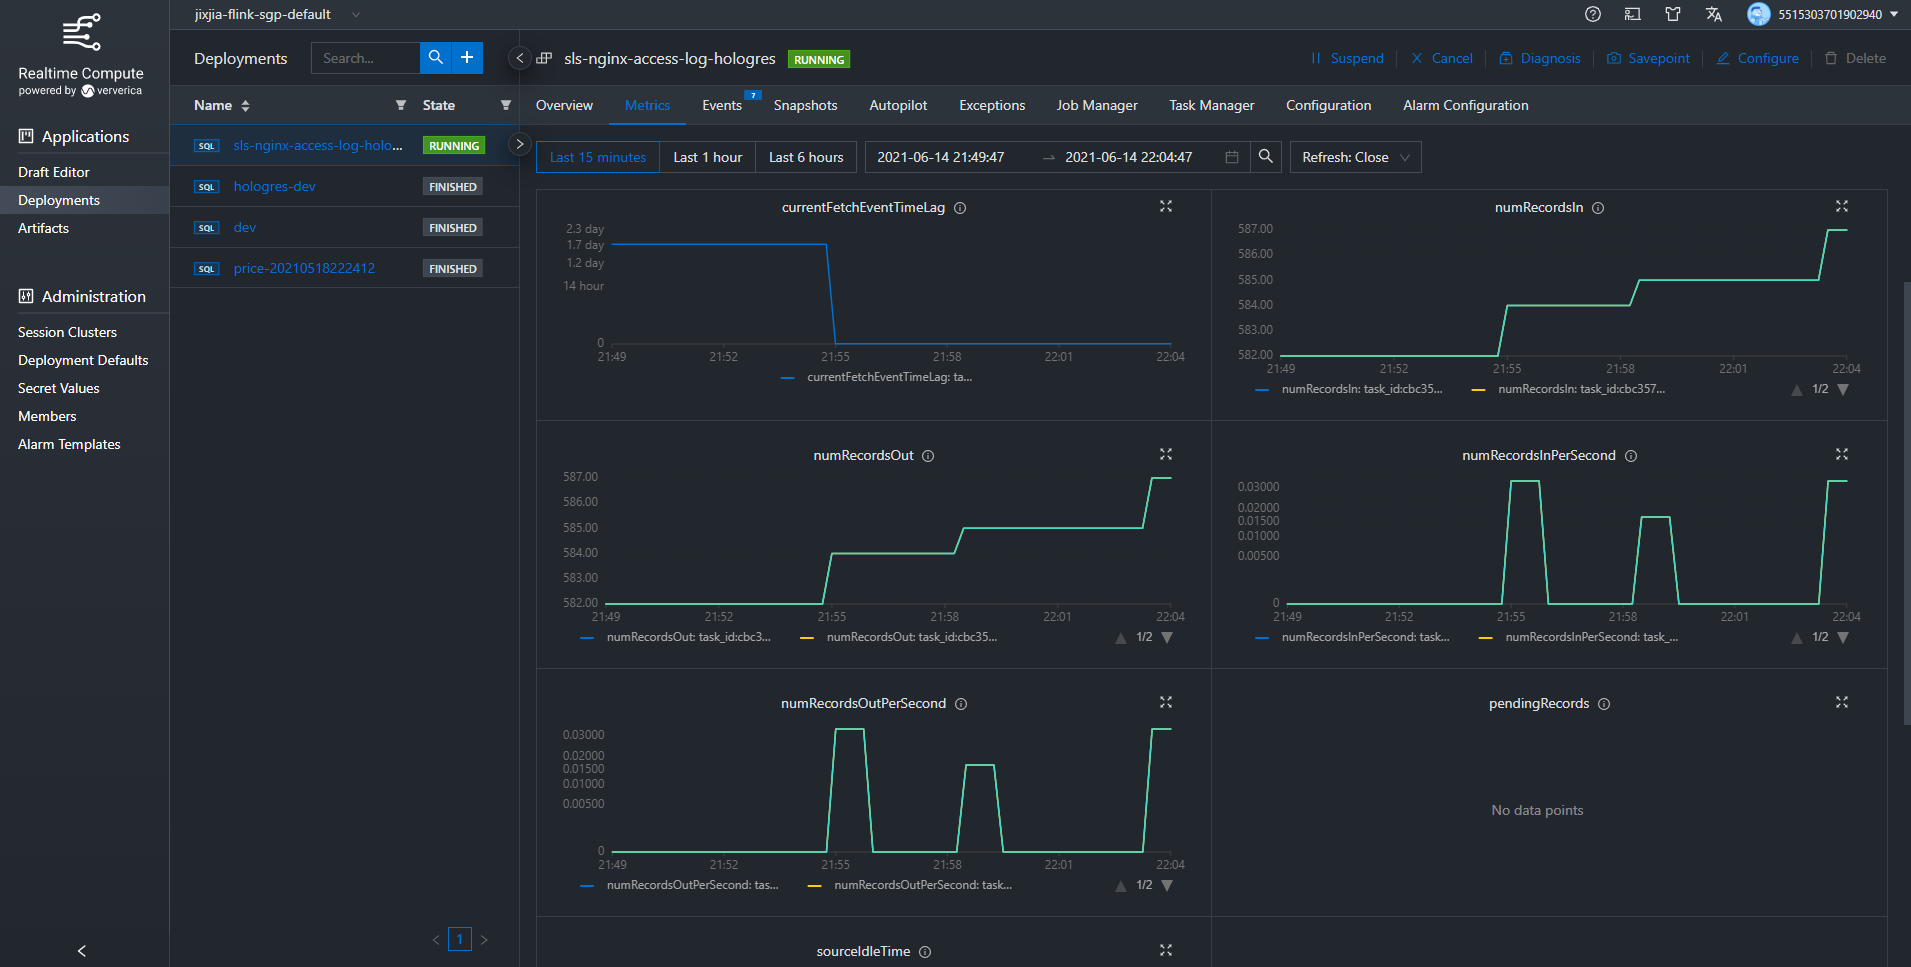Screen dimensions: 1911x967
Task: Open State column filter funnel icon
Action: 505,105
